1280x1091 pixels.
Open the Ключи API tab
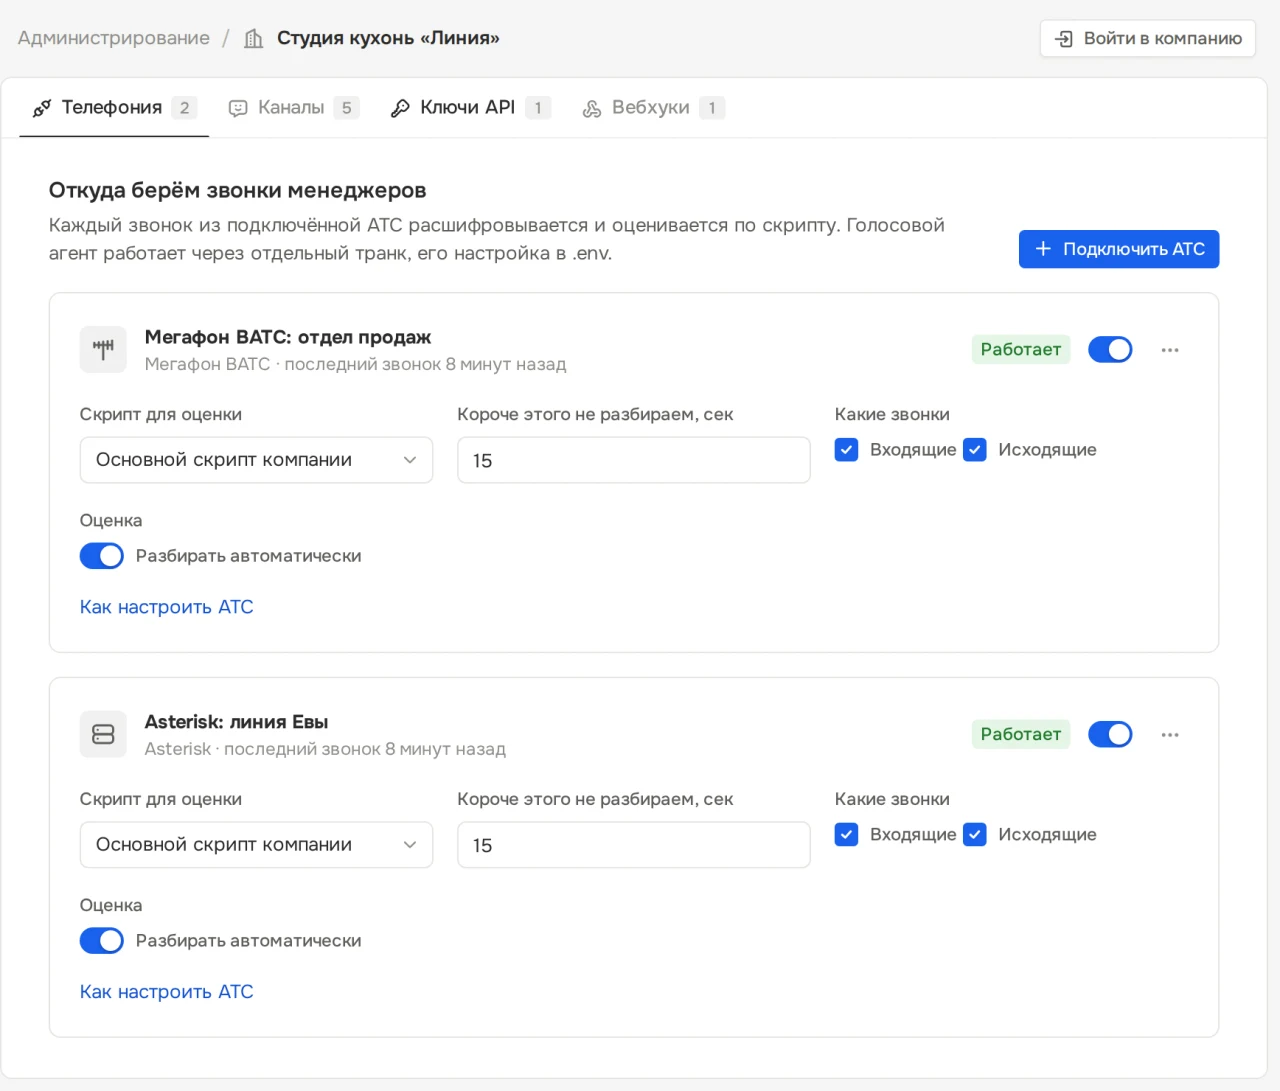point(470,108)
